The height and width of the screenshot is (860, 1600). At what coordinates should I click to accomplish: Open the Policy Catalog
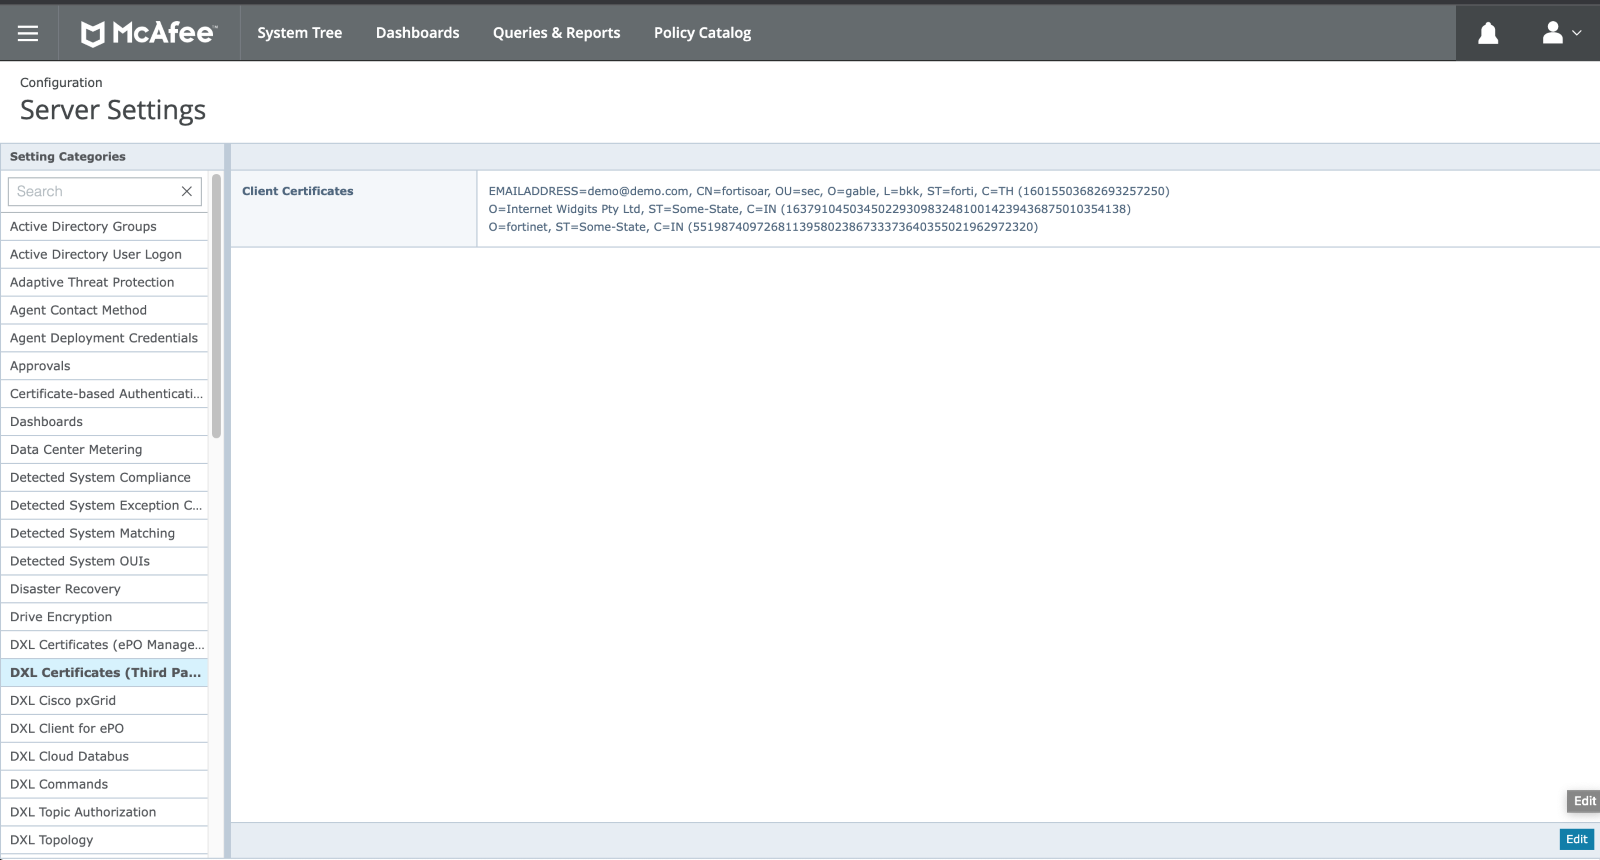click(x=702, y=33)
